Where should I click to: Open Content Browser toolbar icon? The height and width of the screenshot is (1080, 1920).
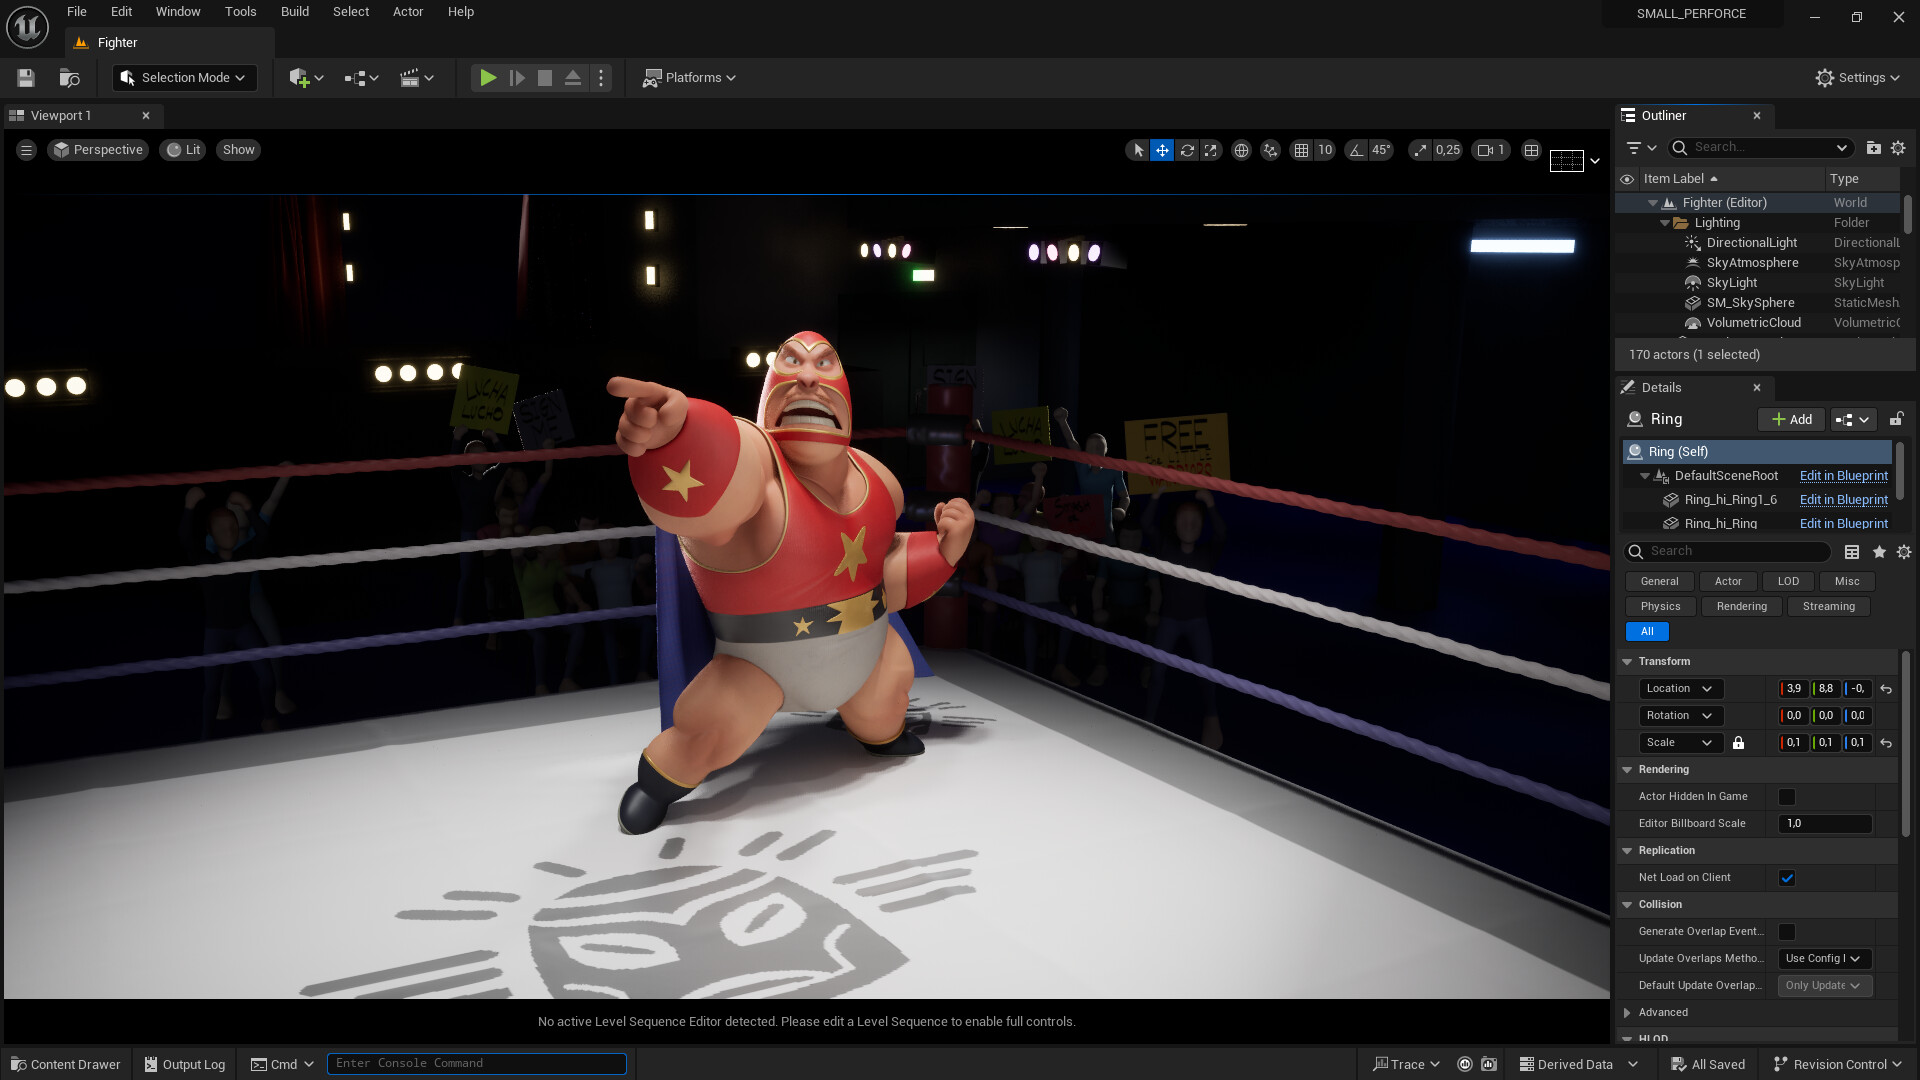(x=69, y=78)
